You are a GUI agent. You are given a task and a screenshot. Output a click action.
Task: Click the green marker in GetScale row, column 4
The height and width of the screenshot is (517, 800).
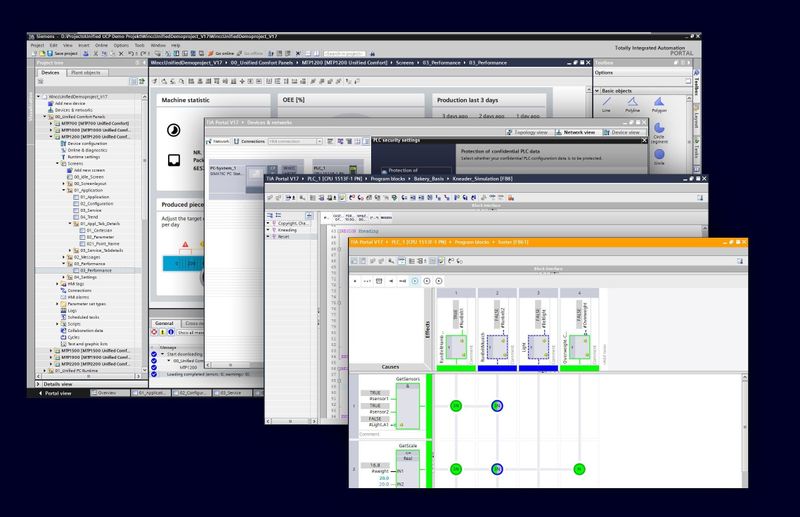pyautogui.click(x=579, y=469)
